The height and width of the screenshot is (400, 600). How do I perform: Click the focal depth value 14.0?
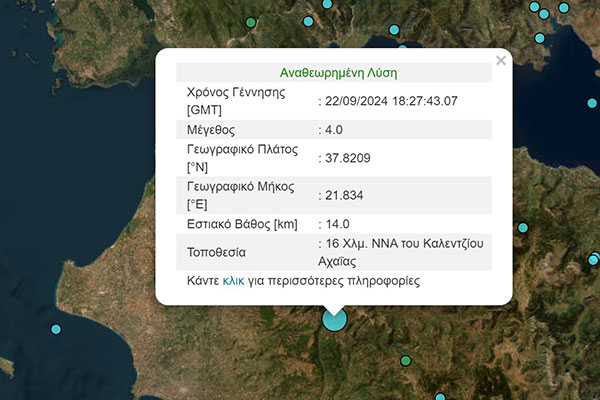click(x=335, y=224)
